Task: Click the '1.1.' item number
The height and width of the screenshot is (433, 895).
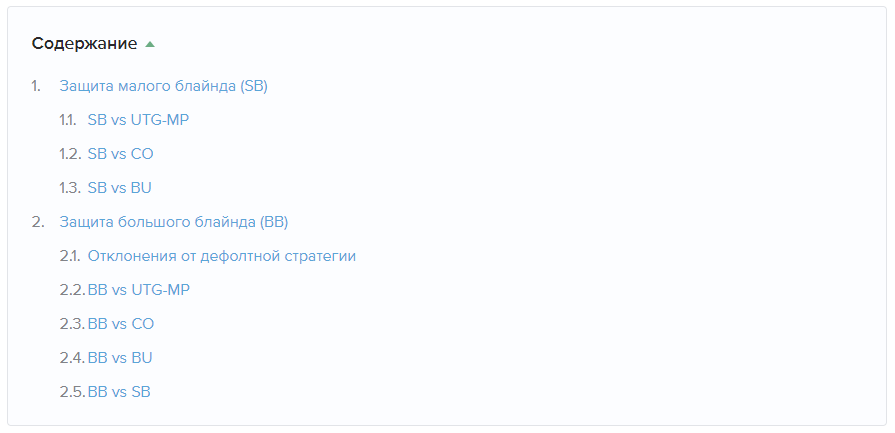Action: pos(67,120)
